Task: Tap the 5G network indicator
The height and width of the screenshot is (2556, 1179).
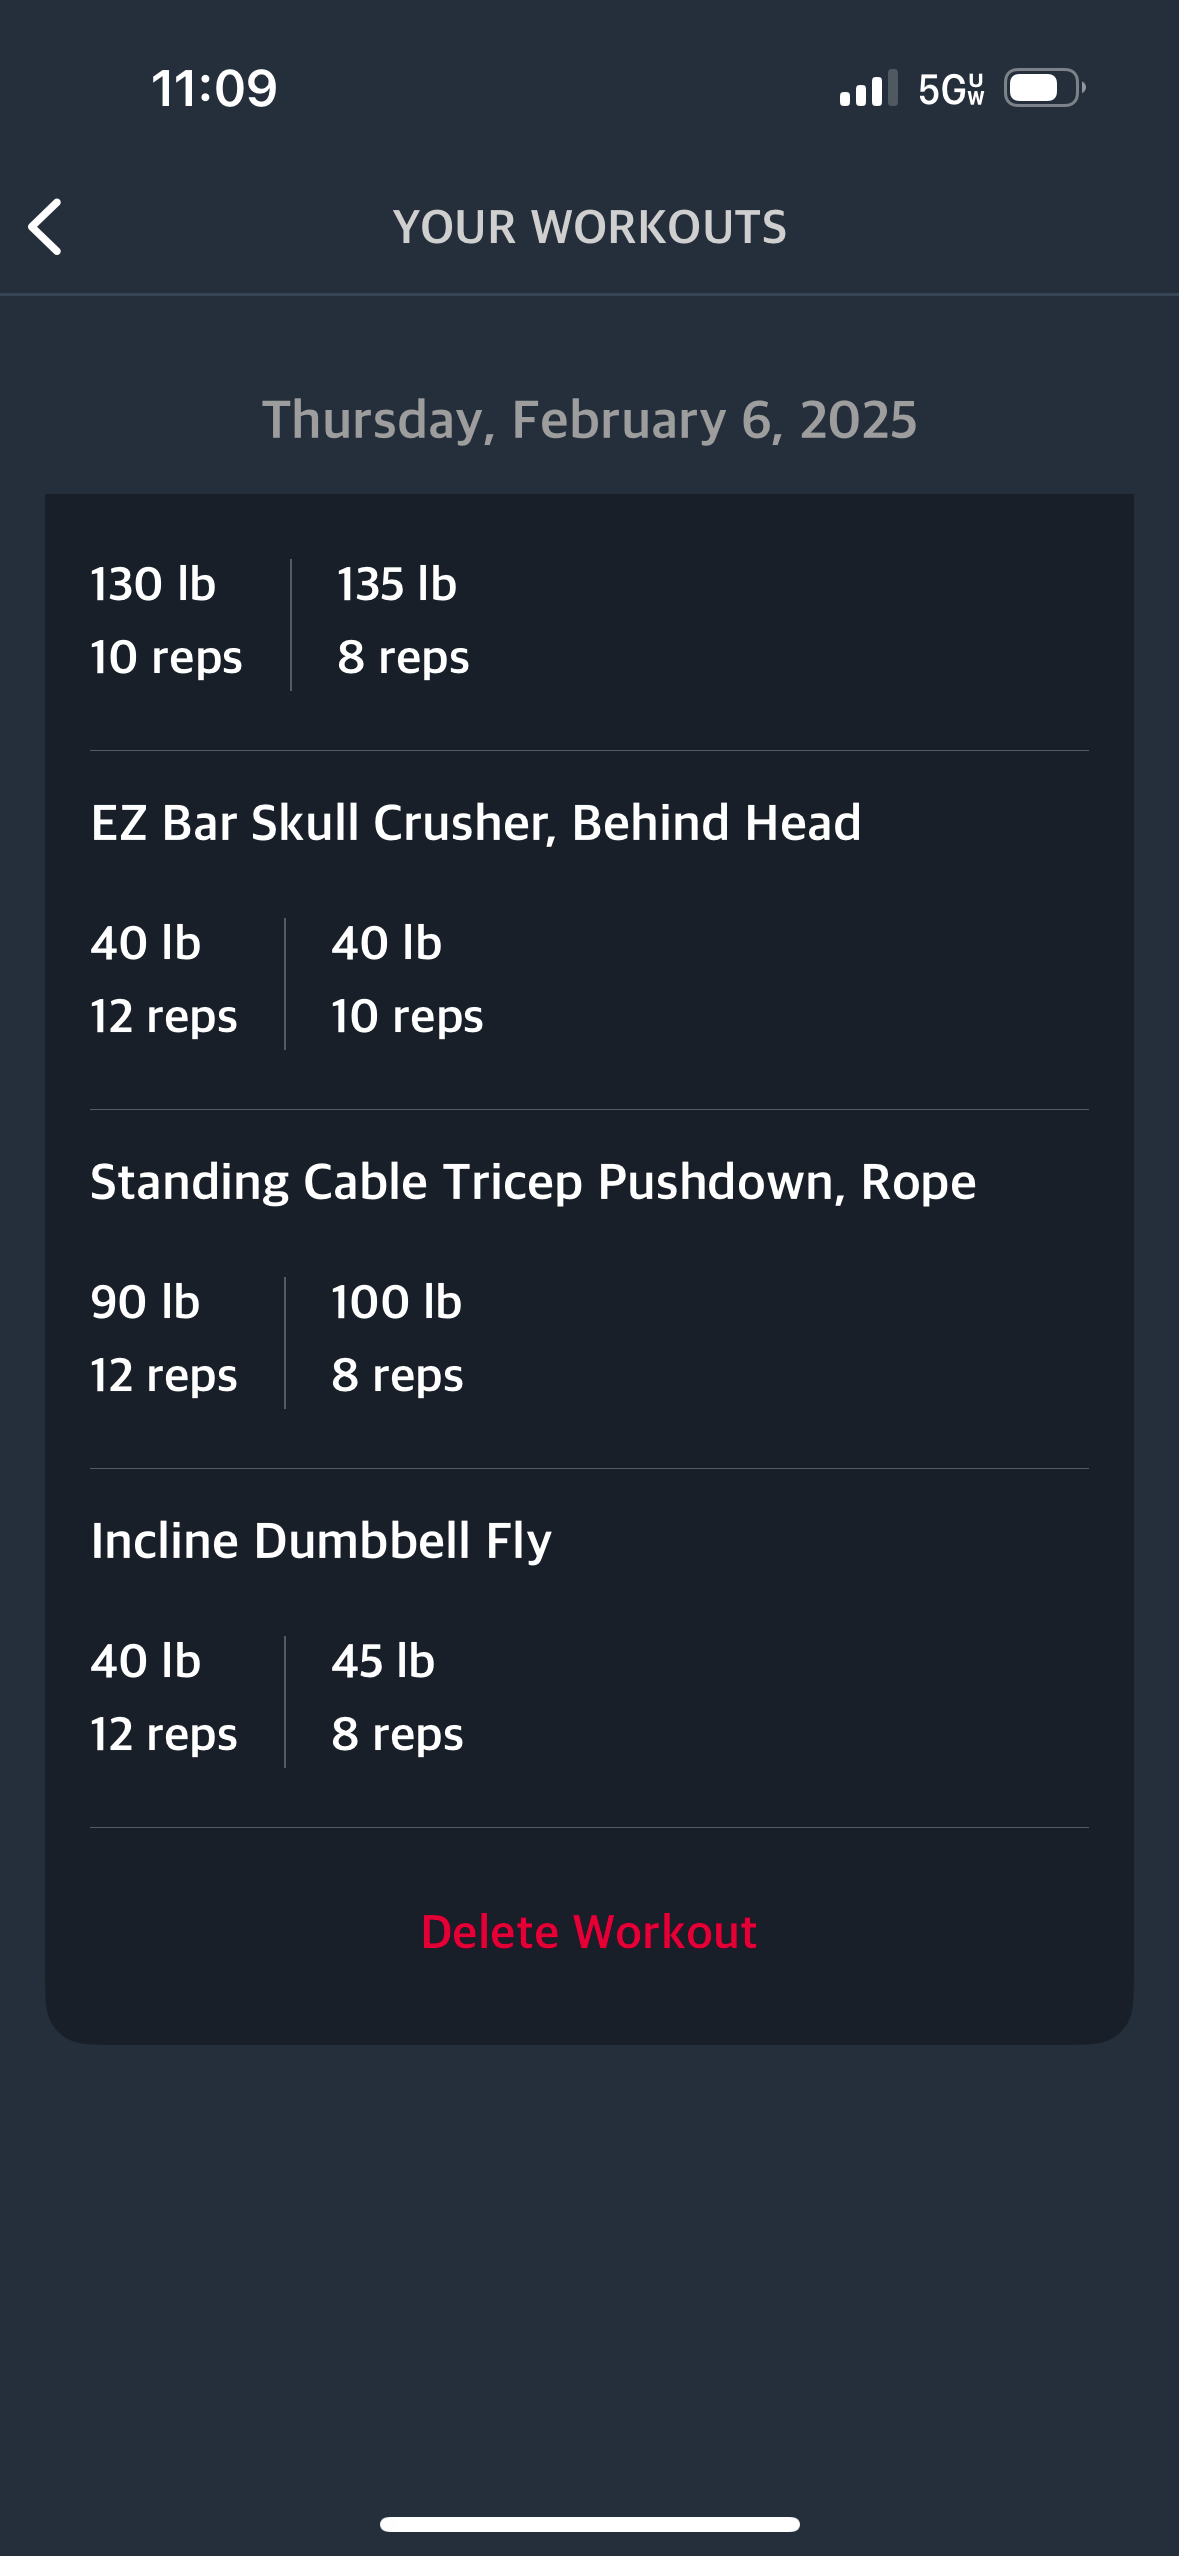Action: tap(951, 89)
